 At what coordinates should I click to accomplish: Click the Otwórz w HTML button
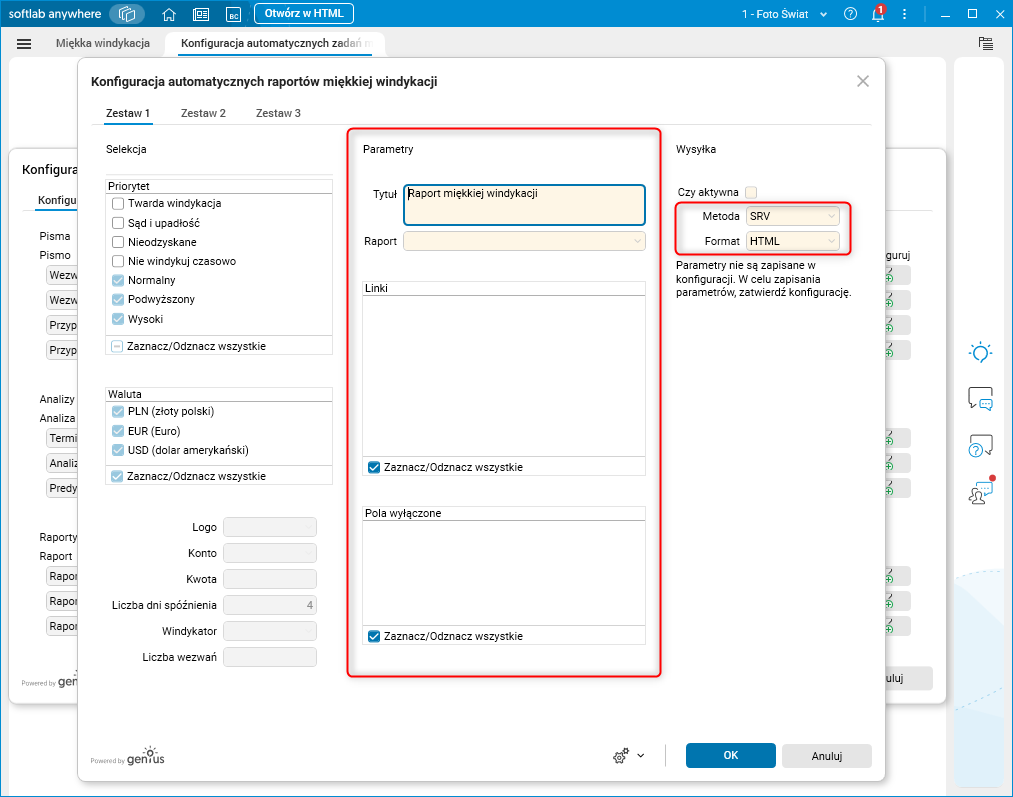[x=304, y=14]
